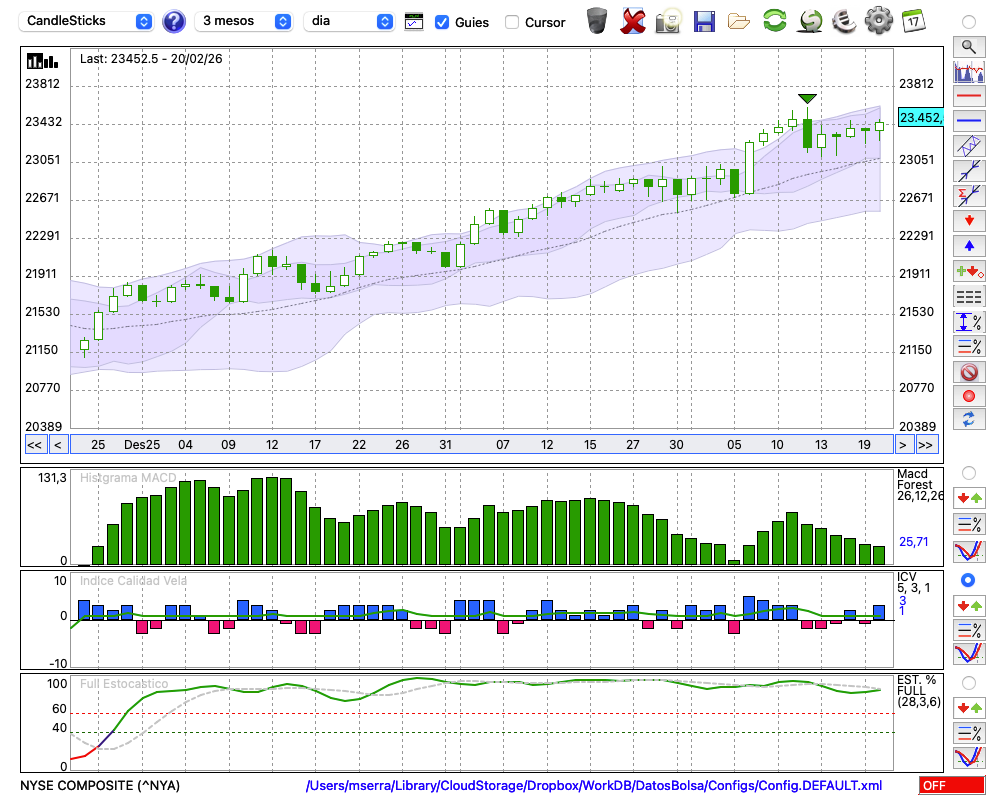The width and height of the screenshot is (1000, 800).
Task: Click the Estocastico panel lines percent button
Action: [969, 733]
